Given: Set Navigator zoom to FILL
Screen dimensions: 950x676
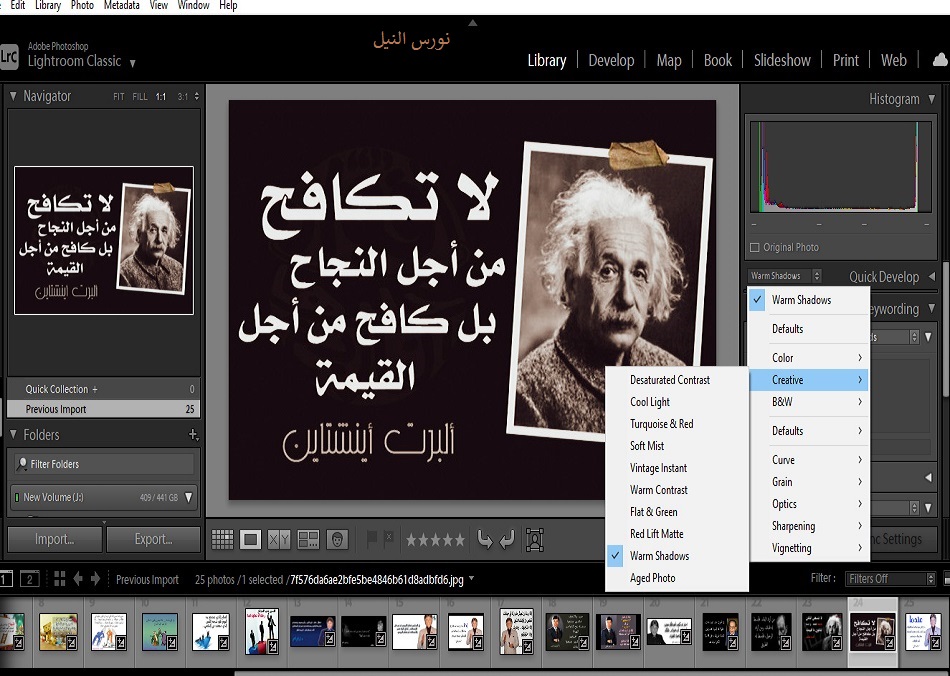Looking at the screenshot, I should click(x=140, y=96).
